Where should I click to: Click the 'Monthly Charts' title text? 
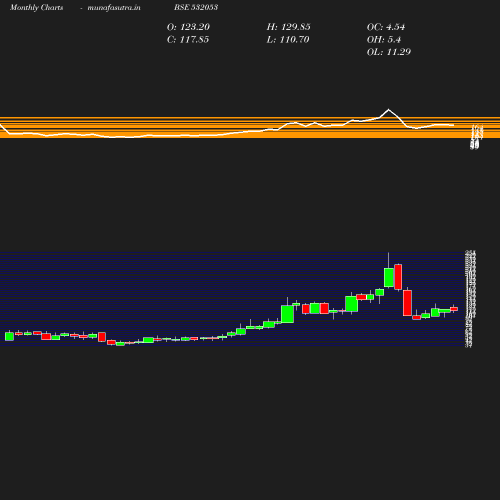[x=36, y=8]
